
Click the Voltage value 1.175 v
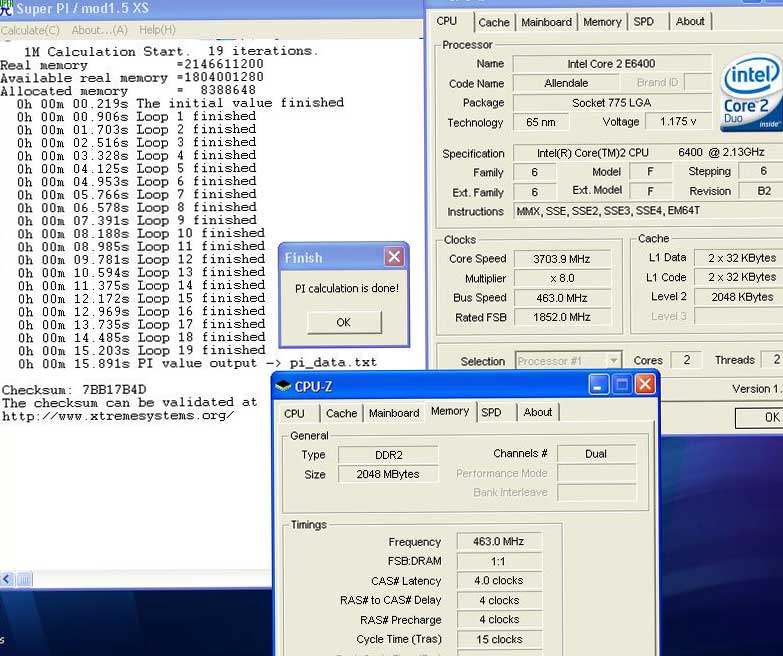pos(678,122)
